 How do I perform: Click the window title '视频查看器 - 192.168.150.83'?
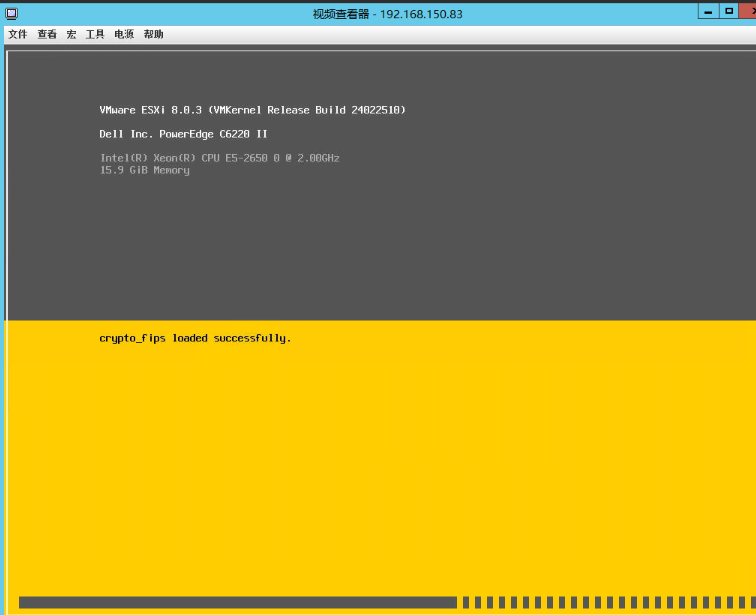point(388,14)
